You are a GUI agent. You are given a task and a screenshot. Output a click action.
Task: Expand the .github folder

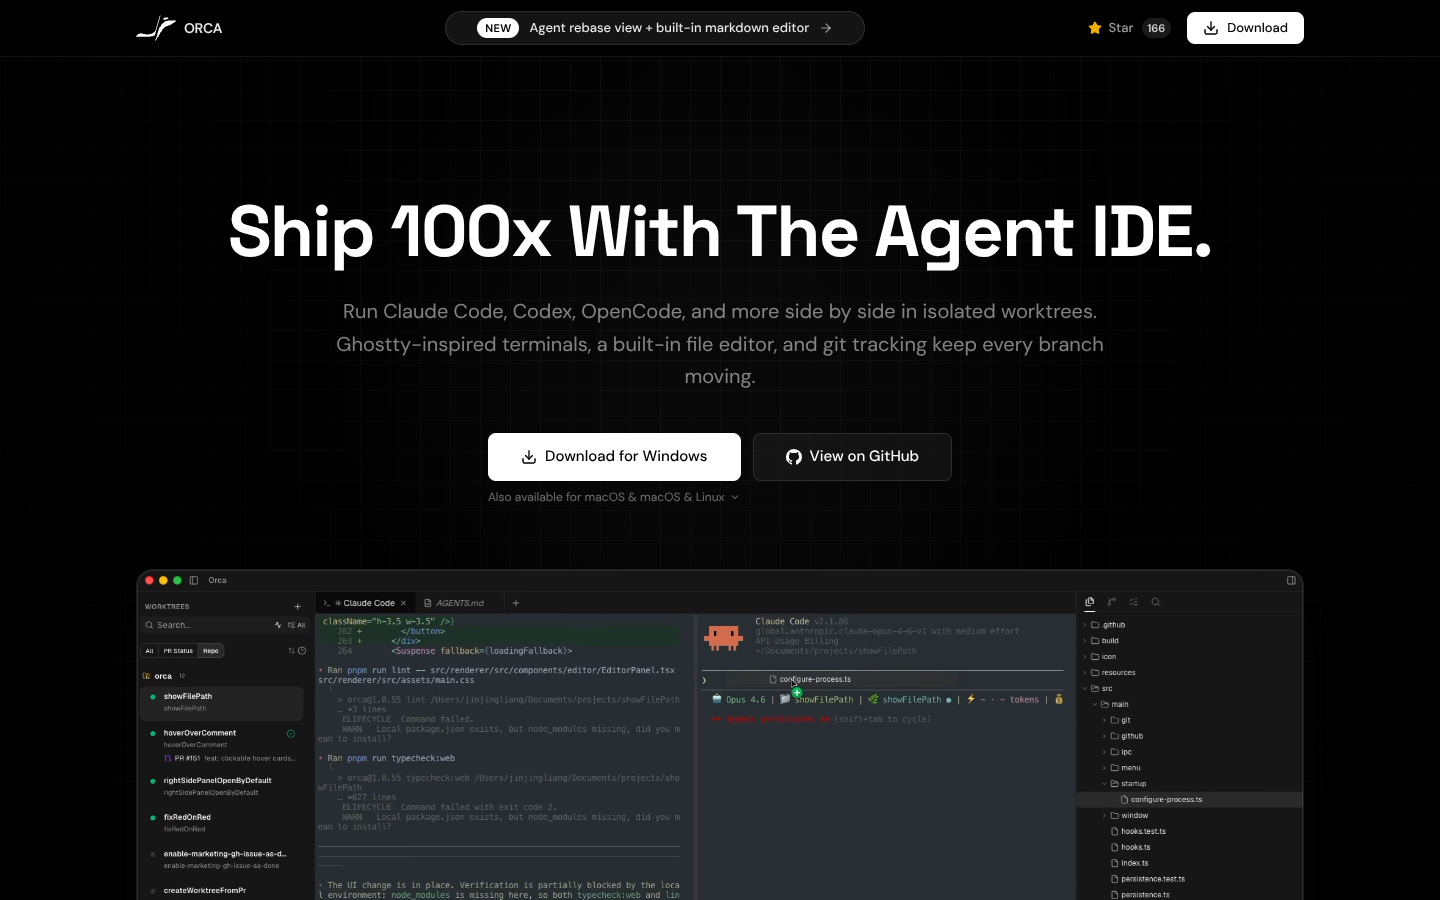click(1113, 625)
